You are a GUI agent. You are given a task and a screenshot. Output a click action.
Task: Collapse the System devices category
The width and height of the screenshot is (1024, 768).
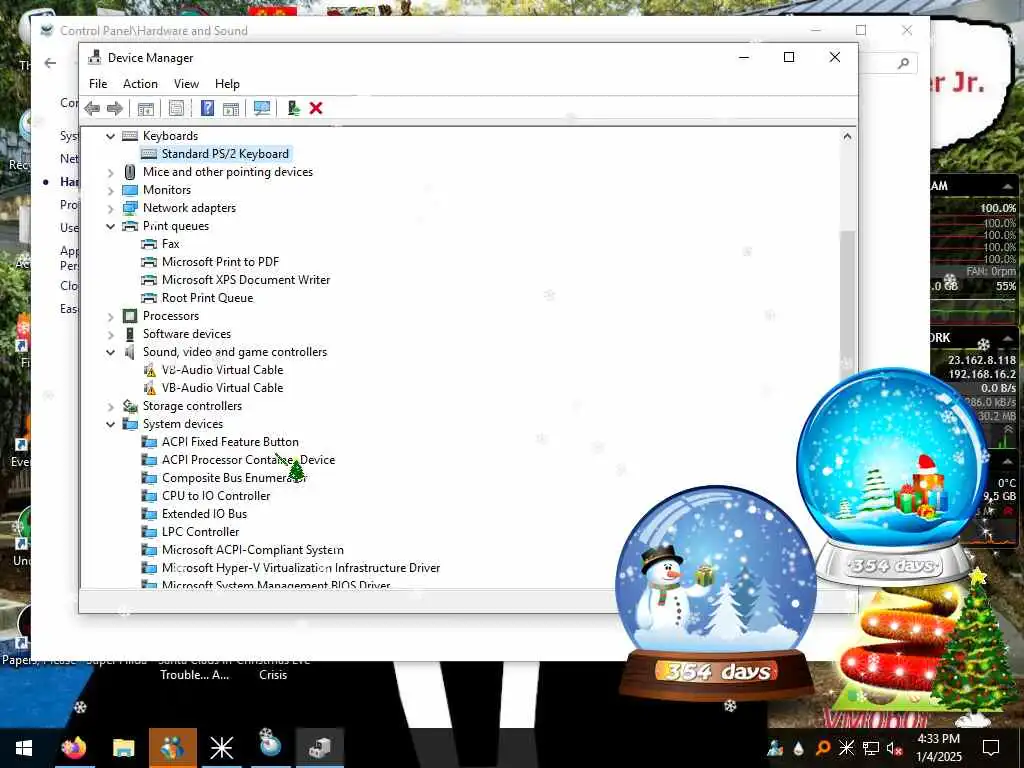pos(110,424)
